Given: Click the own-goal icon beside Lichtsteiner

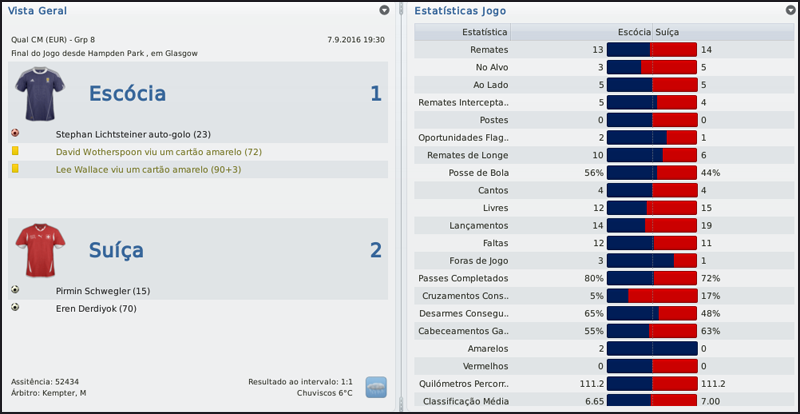Looking at the screenshot, I should click(15, 132).
